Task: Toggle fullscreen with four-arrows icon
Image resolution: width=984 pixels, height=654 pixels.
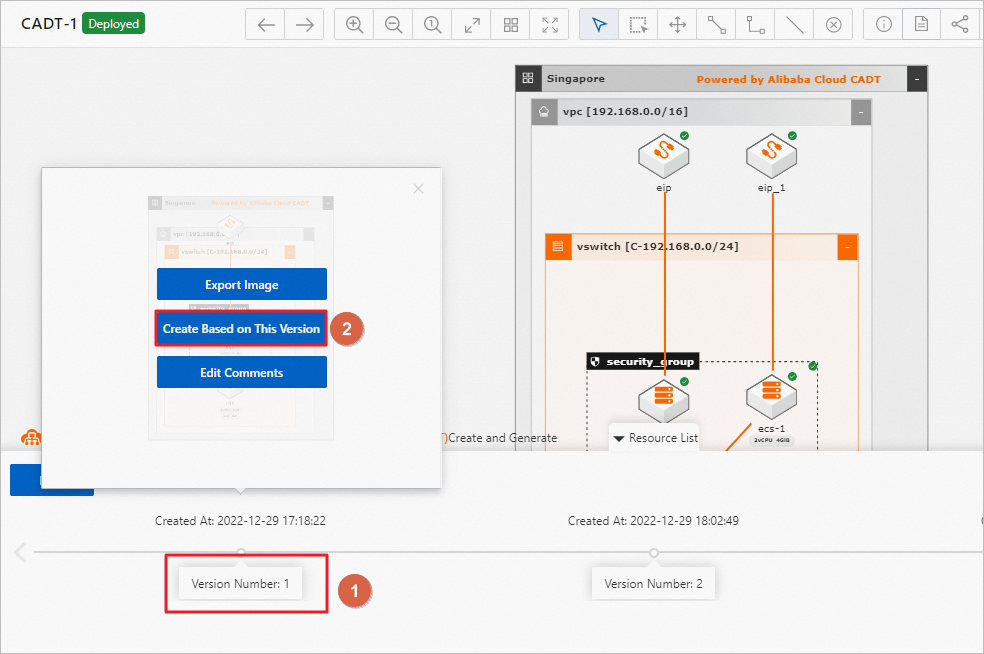Action: pyautogui.click(x=550, y=24)
